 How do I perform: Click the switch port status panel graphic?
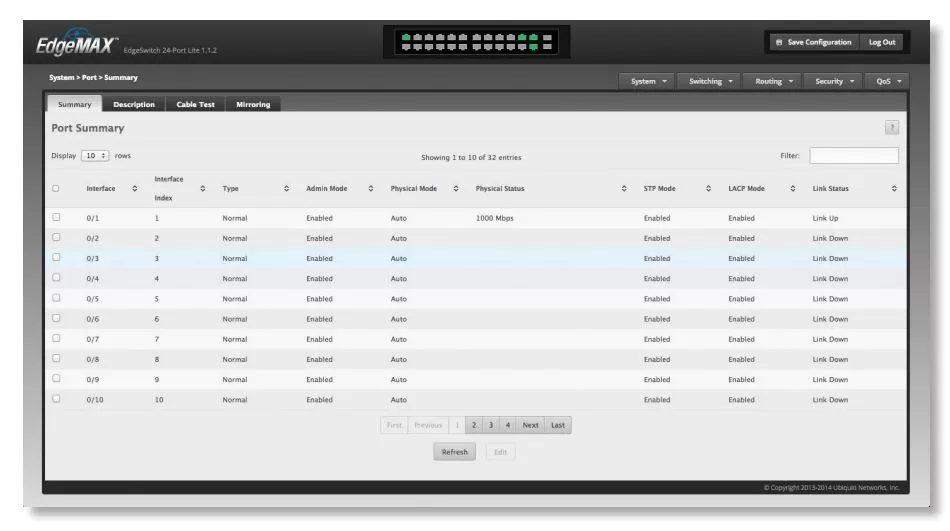click(476, 42)
